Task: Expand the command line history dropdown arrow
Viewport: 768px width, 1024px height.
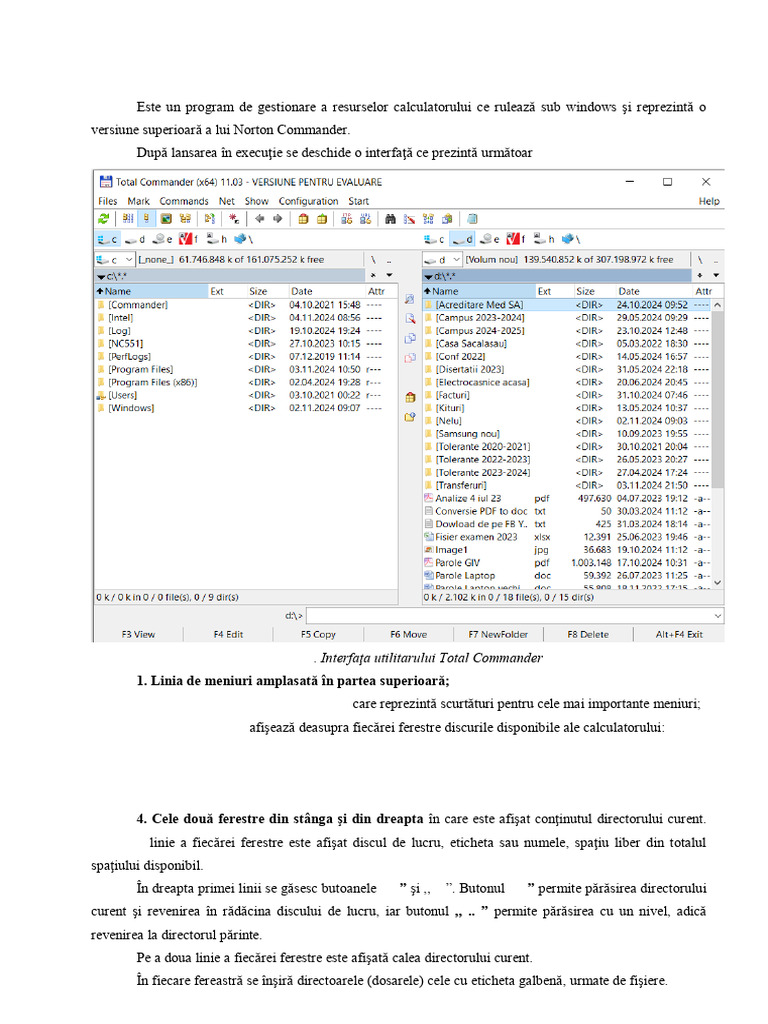Action: pyautogui.click(x=718, y=616)
